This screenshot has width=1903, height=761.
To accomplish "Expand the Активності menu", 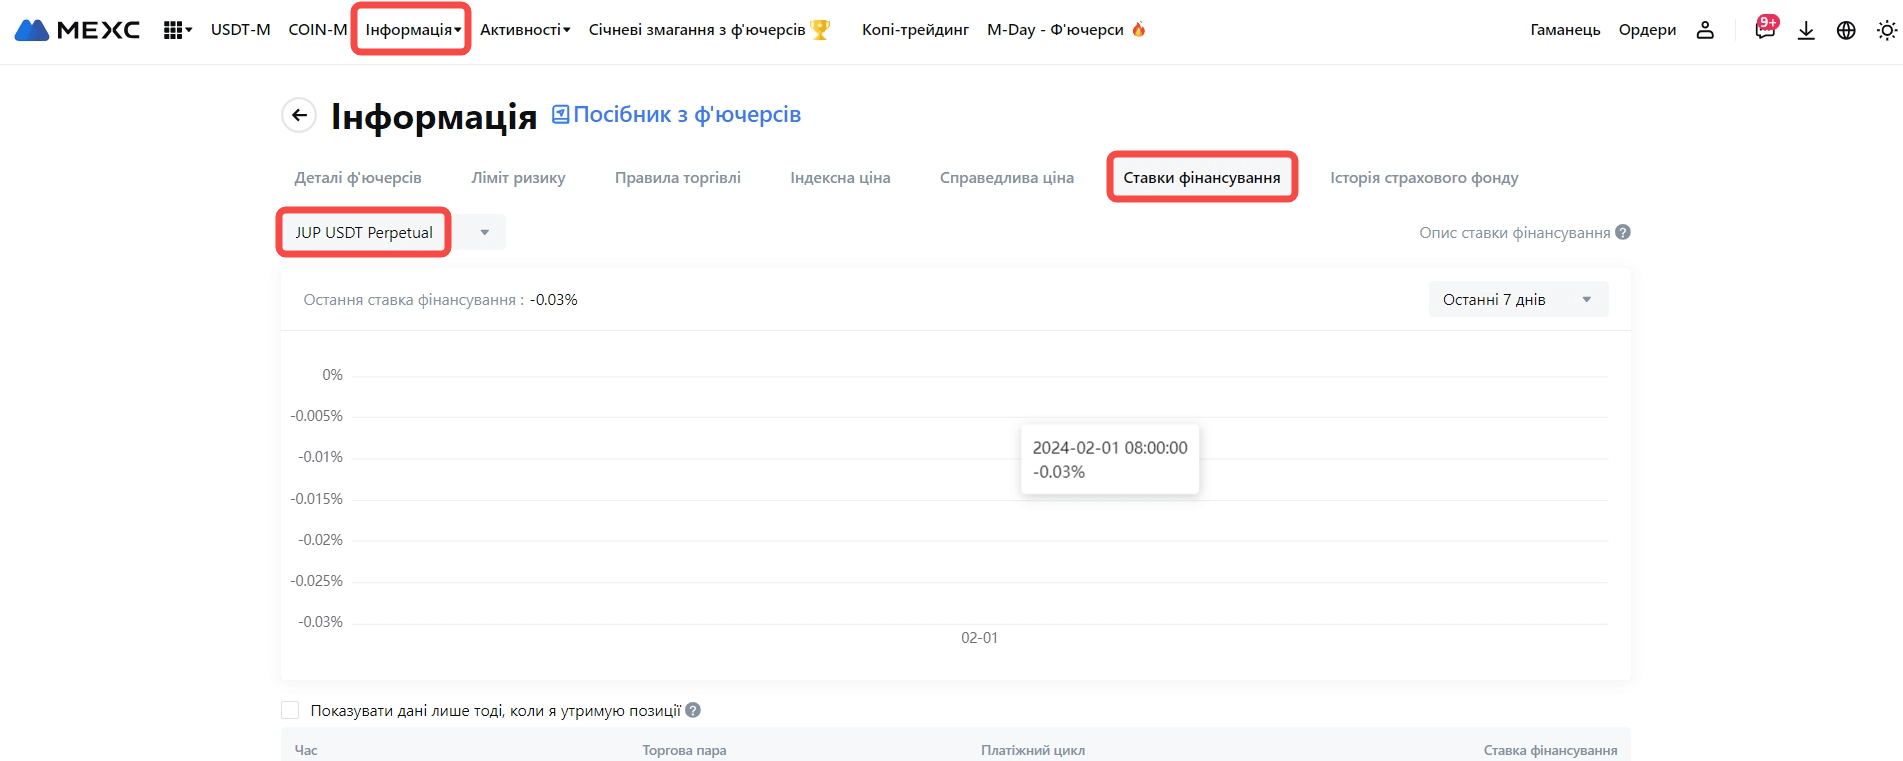I will click(x=525, y=30).
